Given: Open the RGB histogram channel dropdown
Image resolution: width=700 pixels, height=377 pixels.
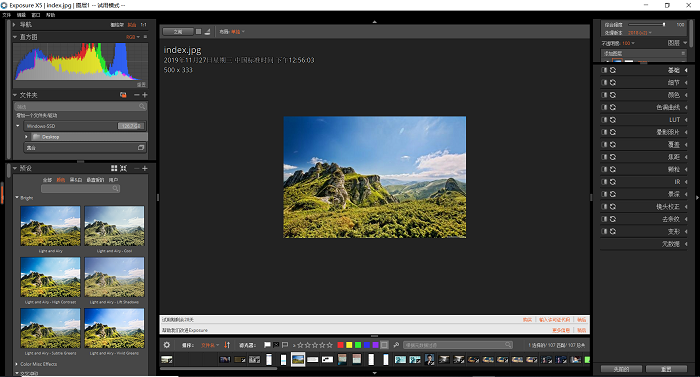Looking at the screenshot, I should [133, 37].
